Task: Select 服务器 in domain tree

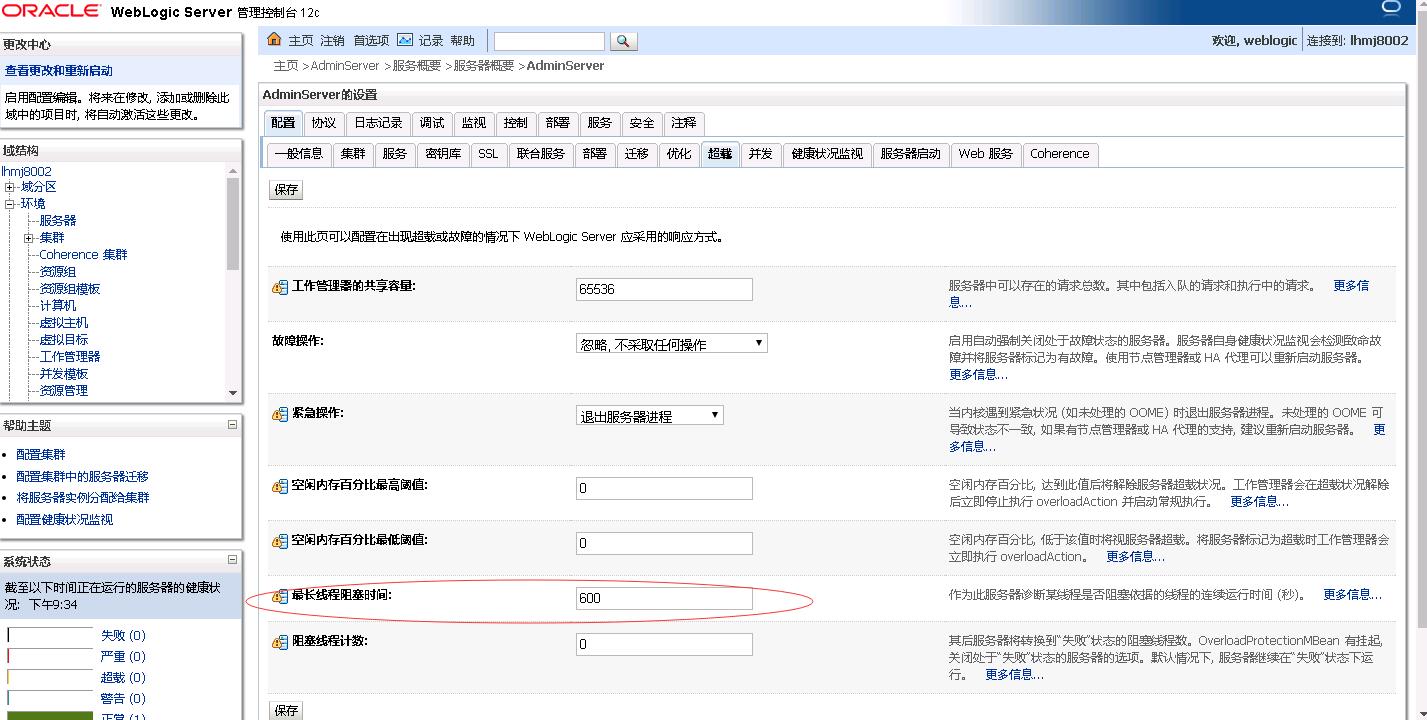Action: (58, 221)
